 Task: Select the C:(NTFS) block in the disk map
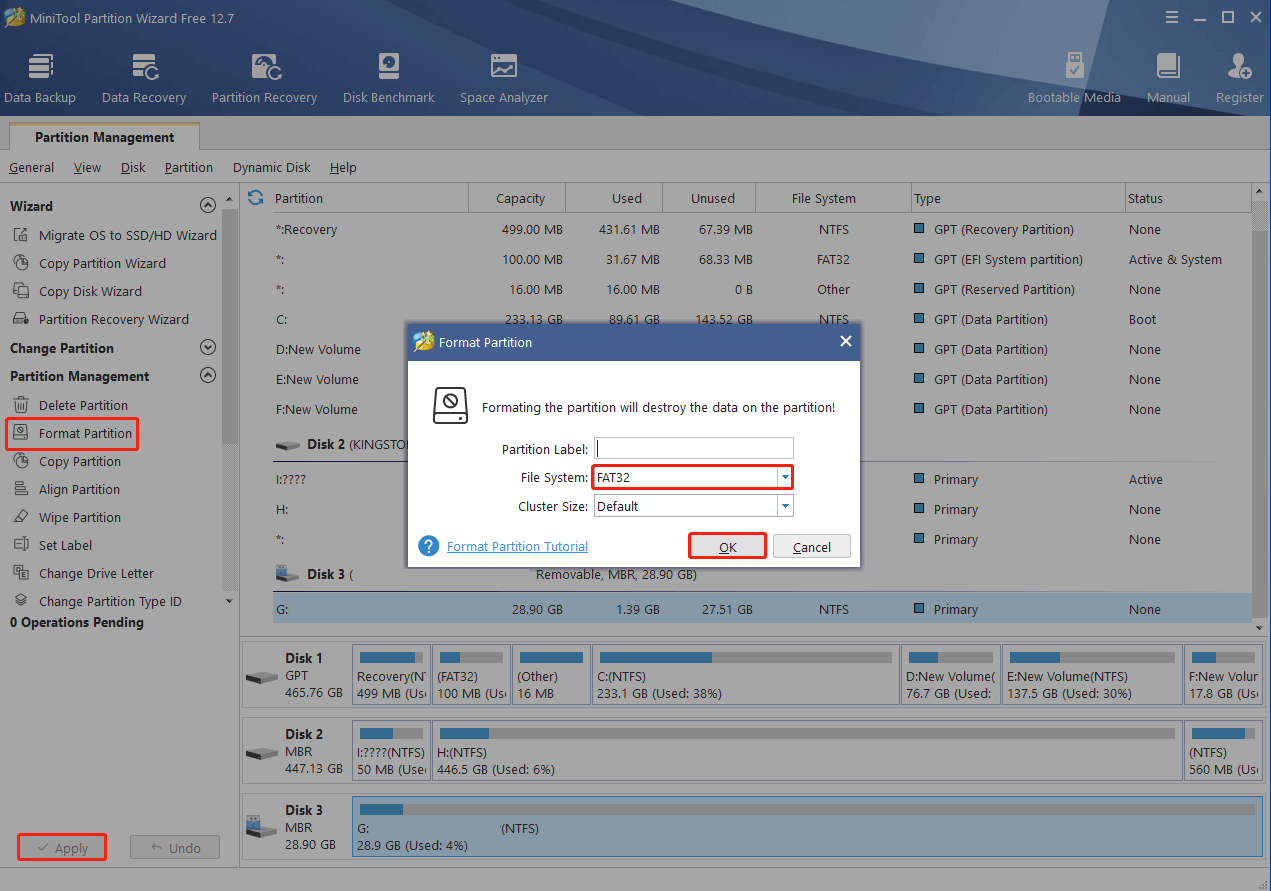[x=746, y=674]
